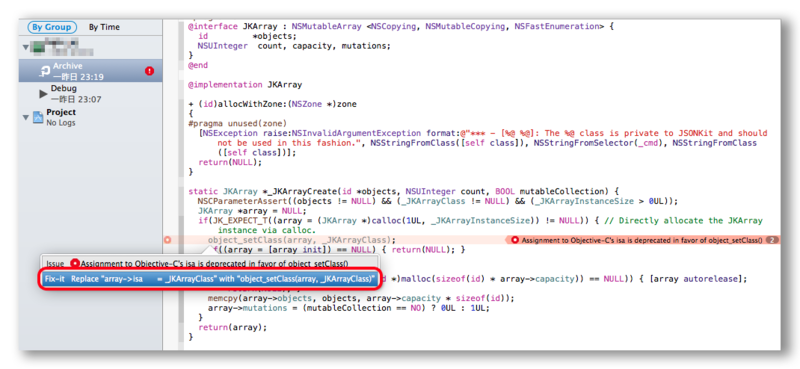Click the Debug play arrow icon
This screenshot has width=800, height=369.
[x=43, y=94]
